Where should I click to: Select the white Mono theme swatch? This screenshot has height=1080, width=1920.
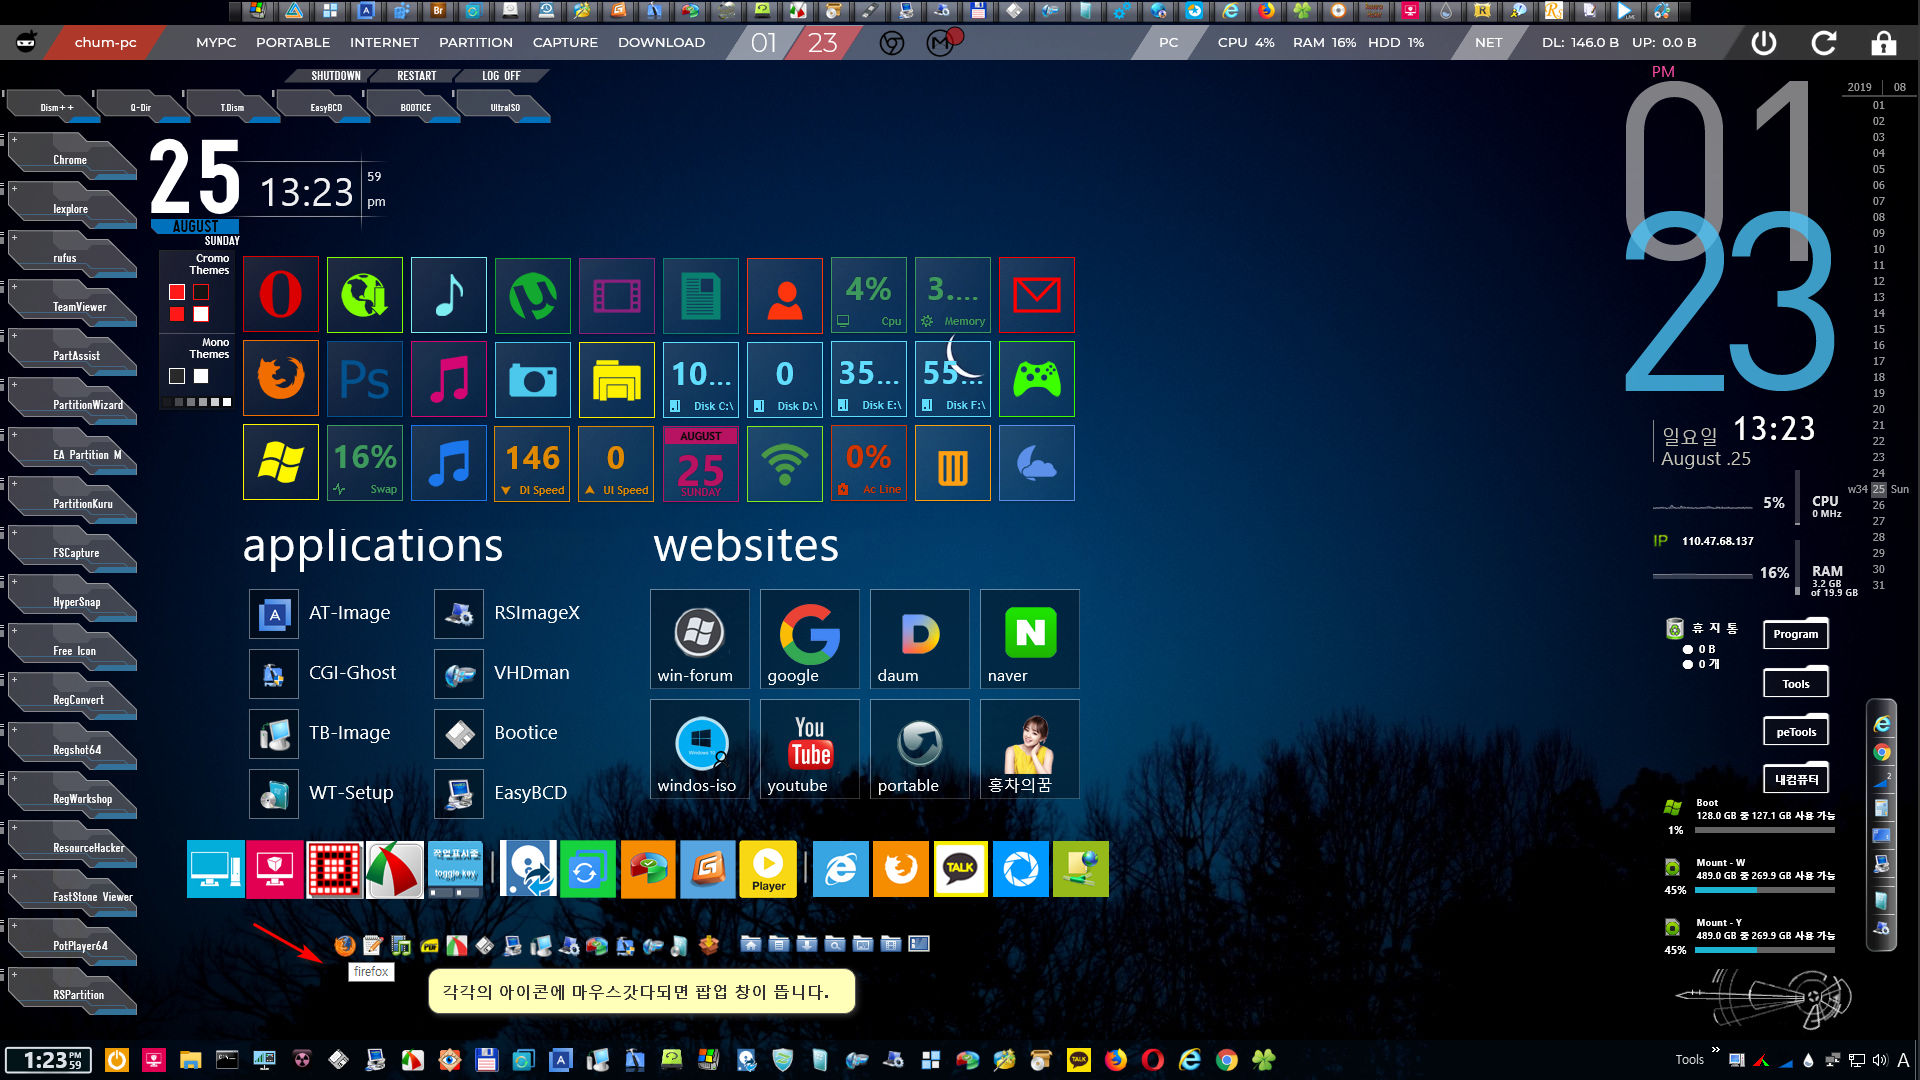coord(201,376)
